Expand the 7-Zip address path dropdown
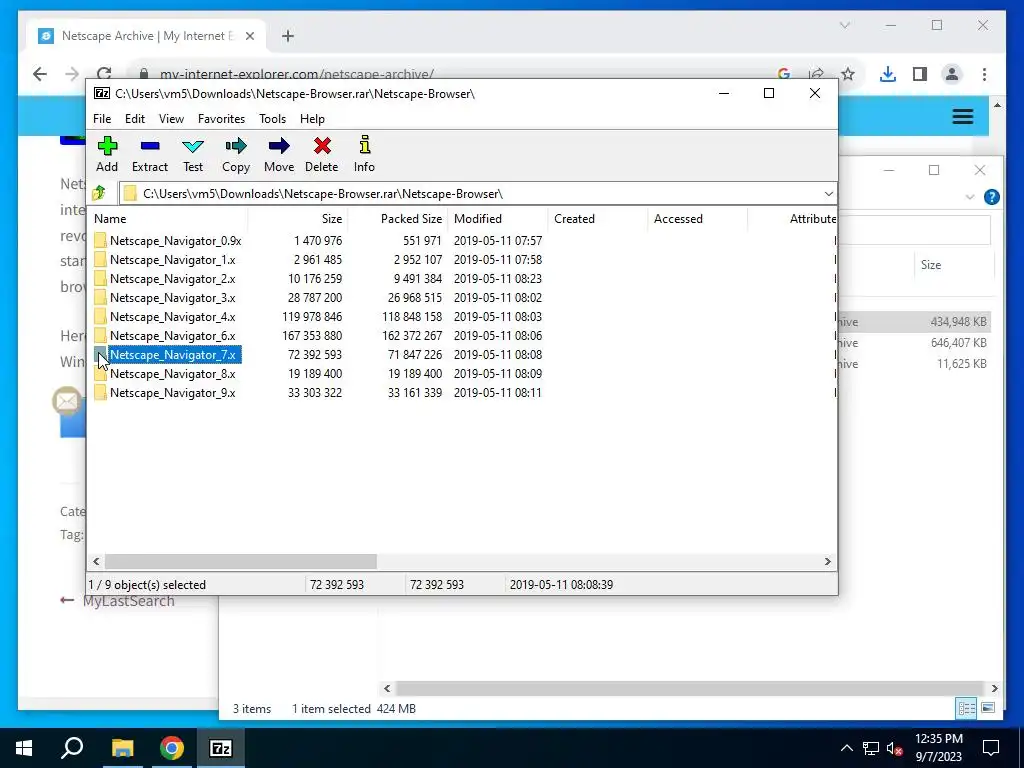1024x768 pixels. [x=828, y=194]
